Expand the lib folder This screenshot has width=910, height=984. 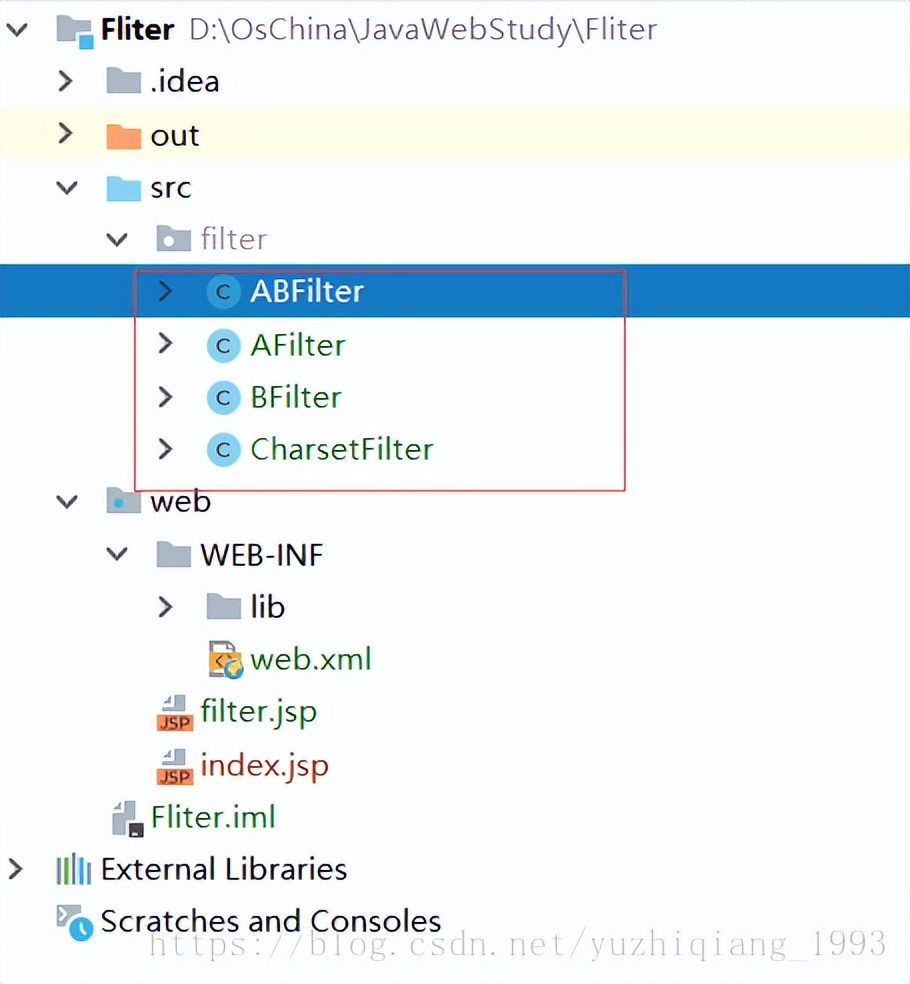pos(166,607)
